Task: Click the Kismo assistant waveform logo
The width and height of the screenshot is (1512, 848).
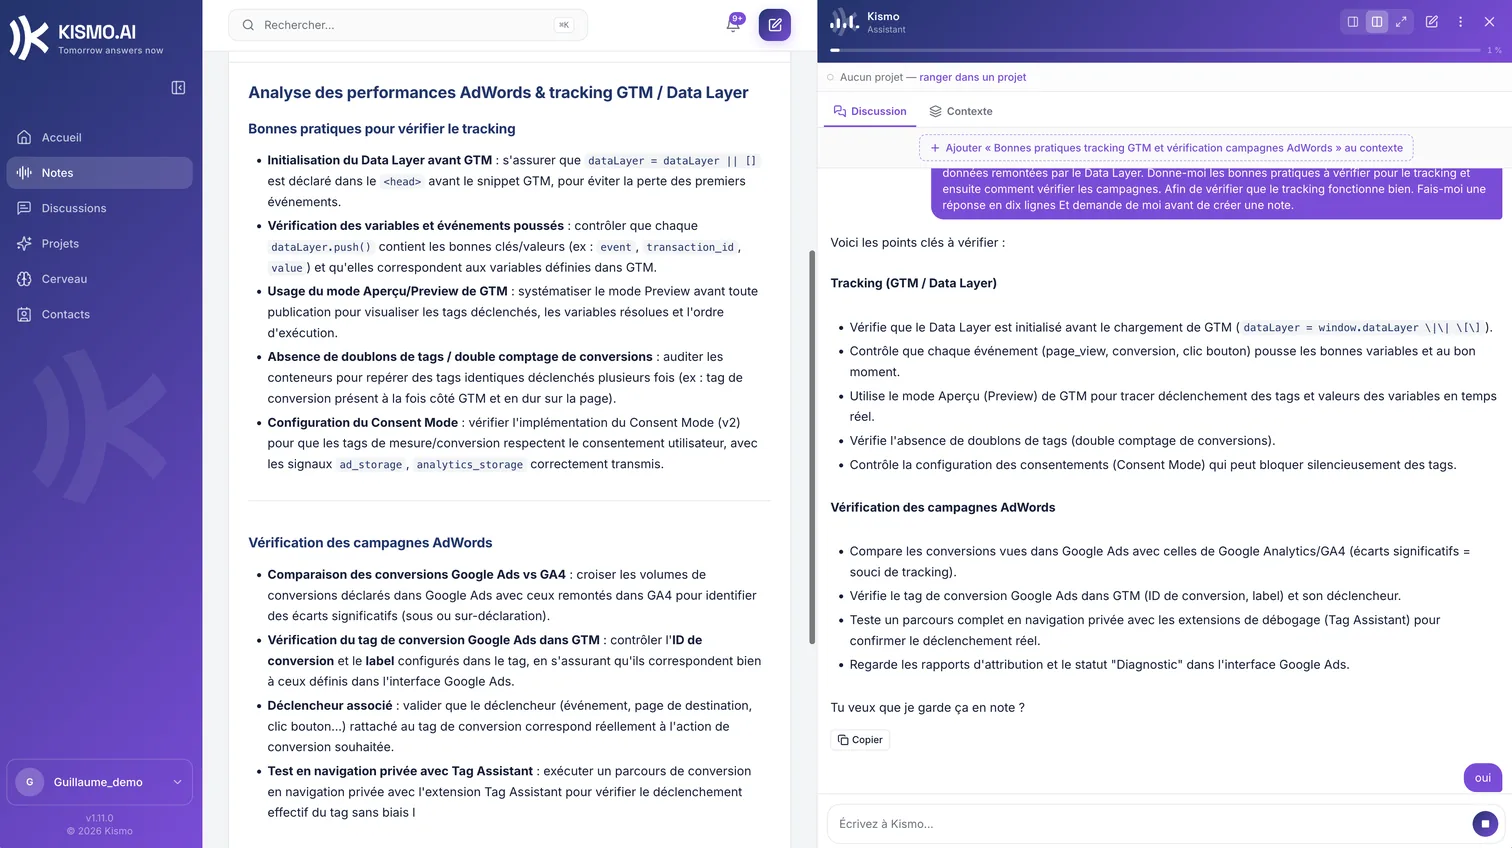Action: [x=844, y=22]
